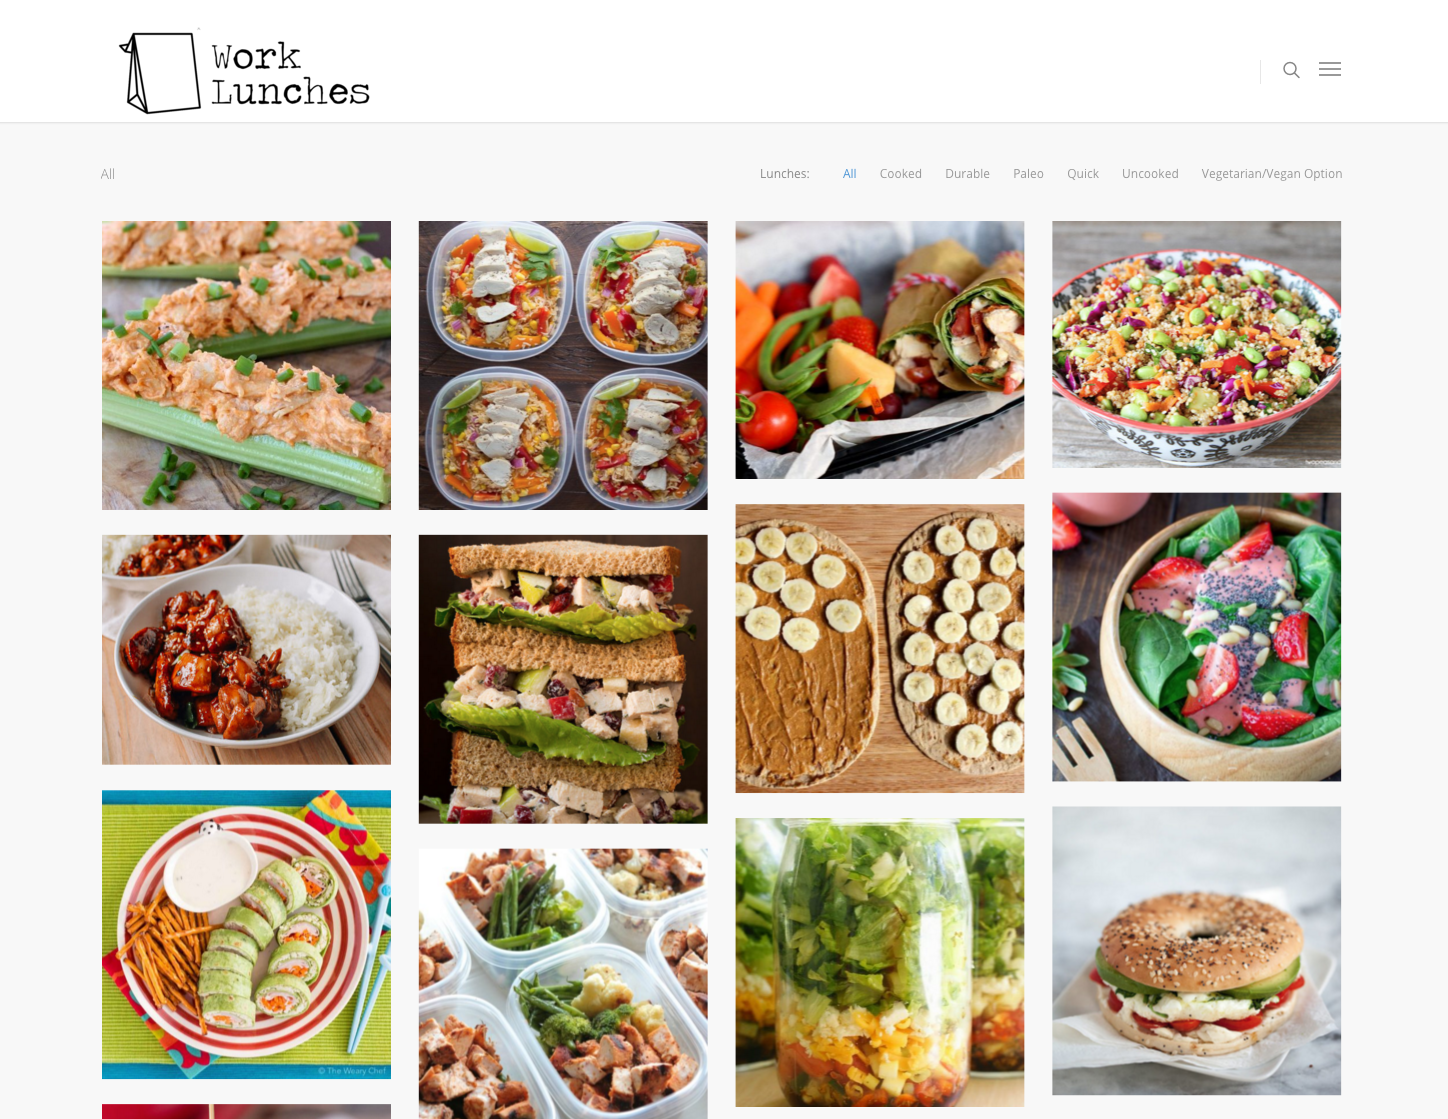Choose the Vegetarian/Vegan Option filter
Image resolution: width=1448 pixels, height=1119 pixels.
(1271, 174)
